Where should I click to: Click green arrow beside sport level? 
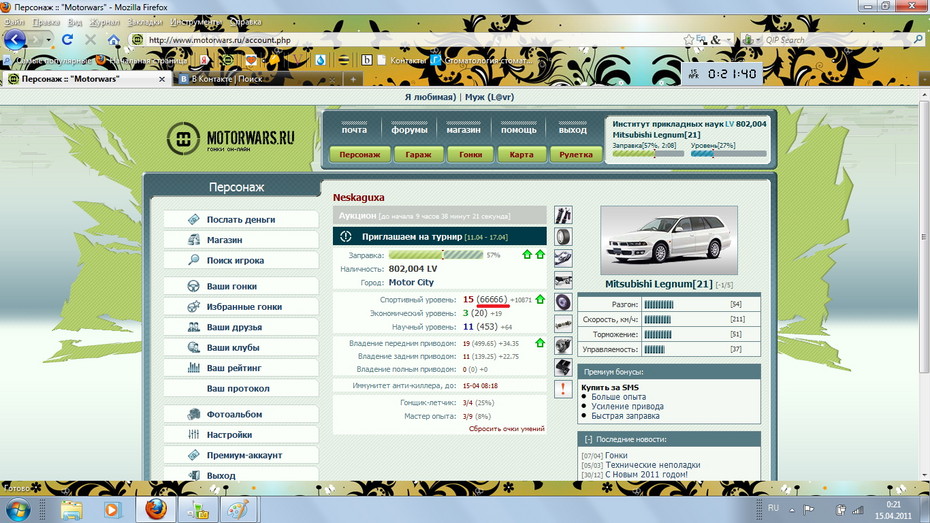[x=540, y=299]
